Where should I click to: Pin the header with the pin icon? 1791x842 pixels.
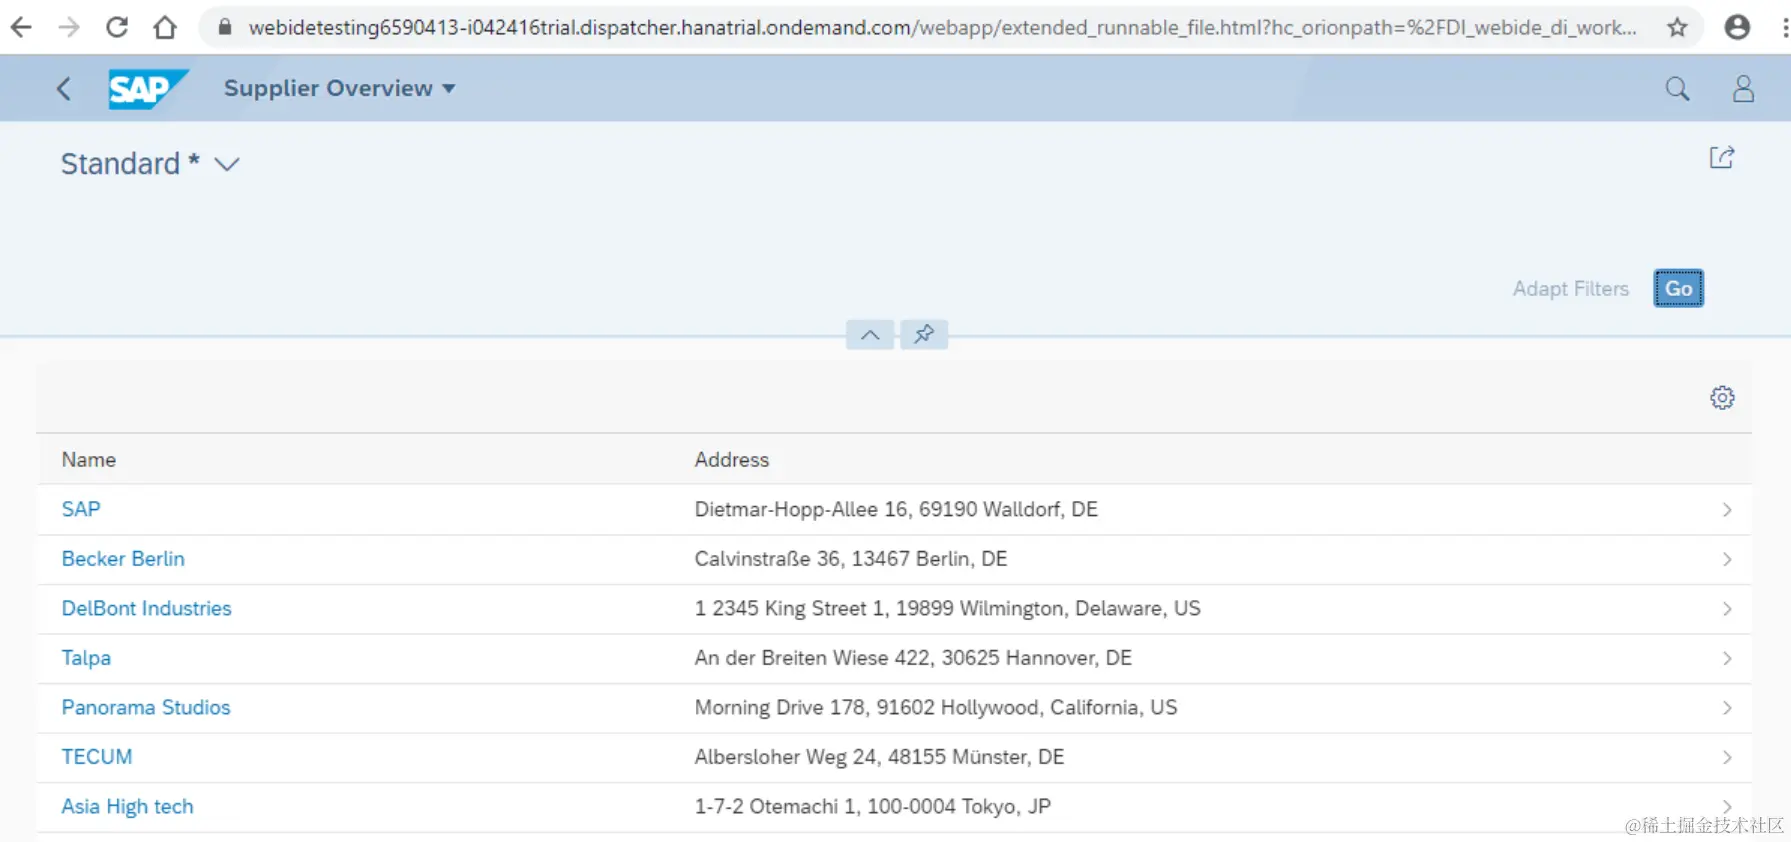(x=924, y=335)
